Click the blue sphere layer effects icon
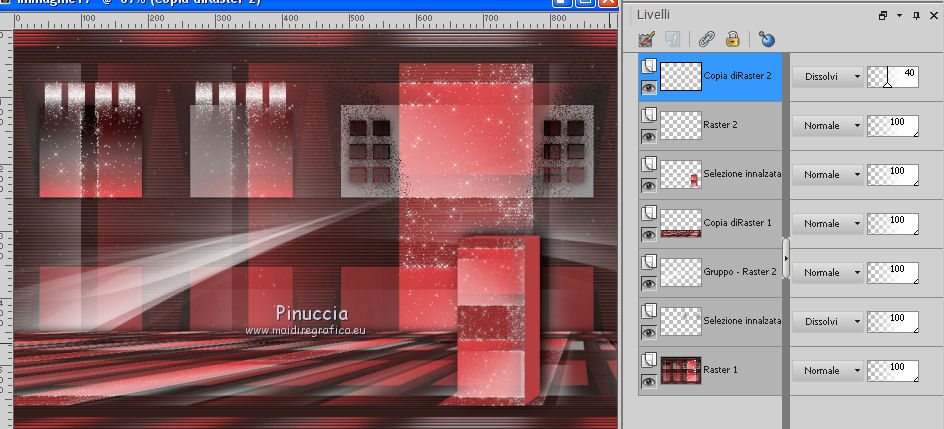 (766, 40)
